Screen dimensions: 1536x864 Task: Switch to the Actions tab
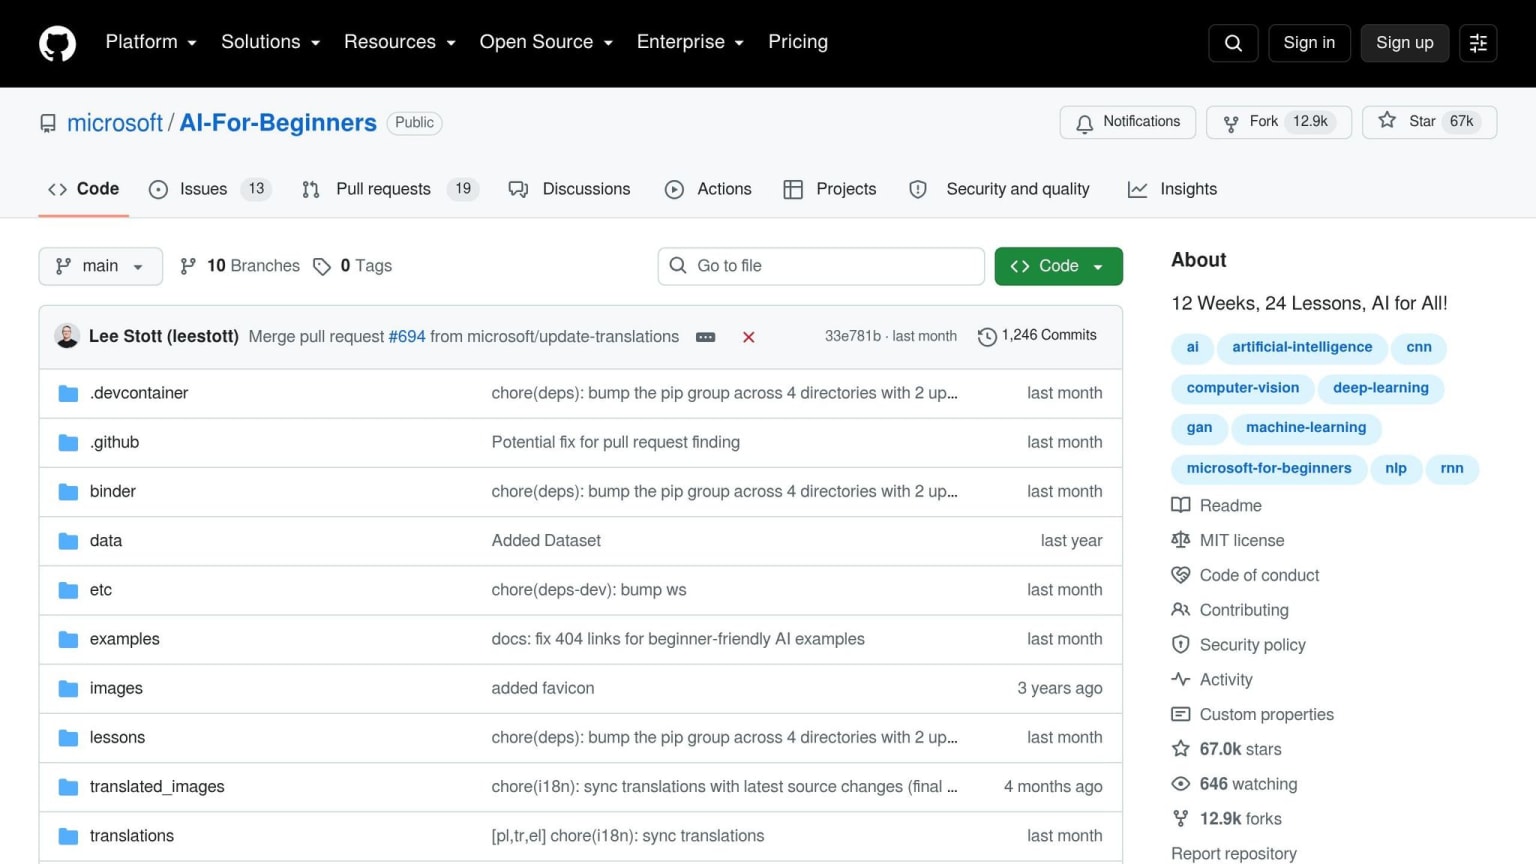pyautogui.click(x=708, y=189)
